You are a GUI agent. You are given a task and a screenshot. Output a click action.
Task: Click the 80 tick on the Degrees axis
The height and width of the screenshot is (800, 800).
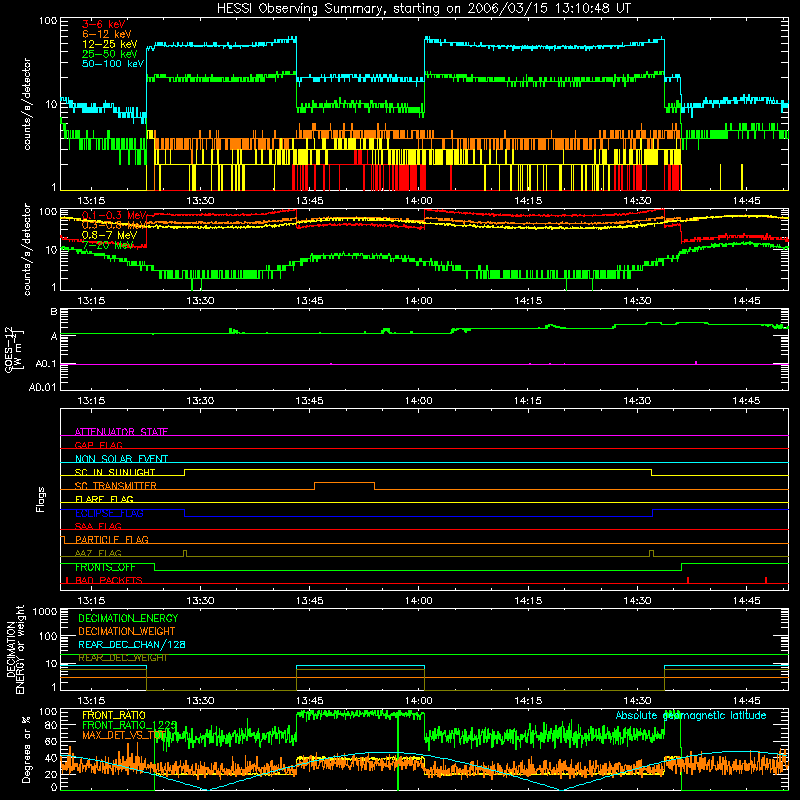[51, 726]
